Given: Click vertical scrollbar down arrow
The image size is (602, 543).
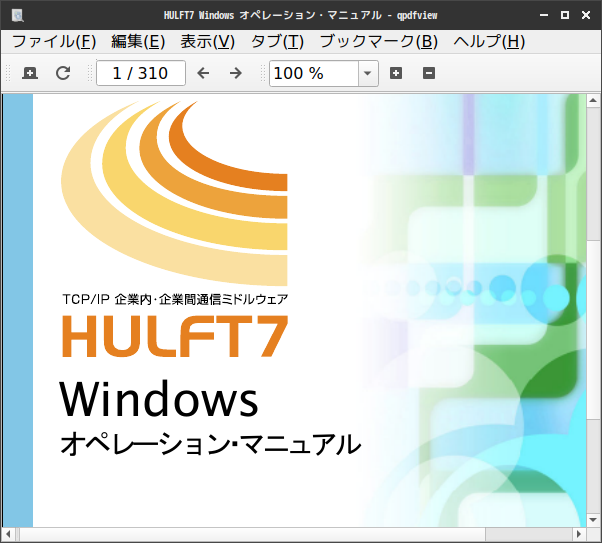Looking at the screenshot, I should 593,520.
